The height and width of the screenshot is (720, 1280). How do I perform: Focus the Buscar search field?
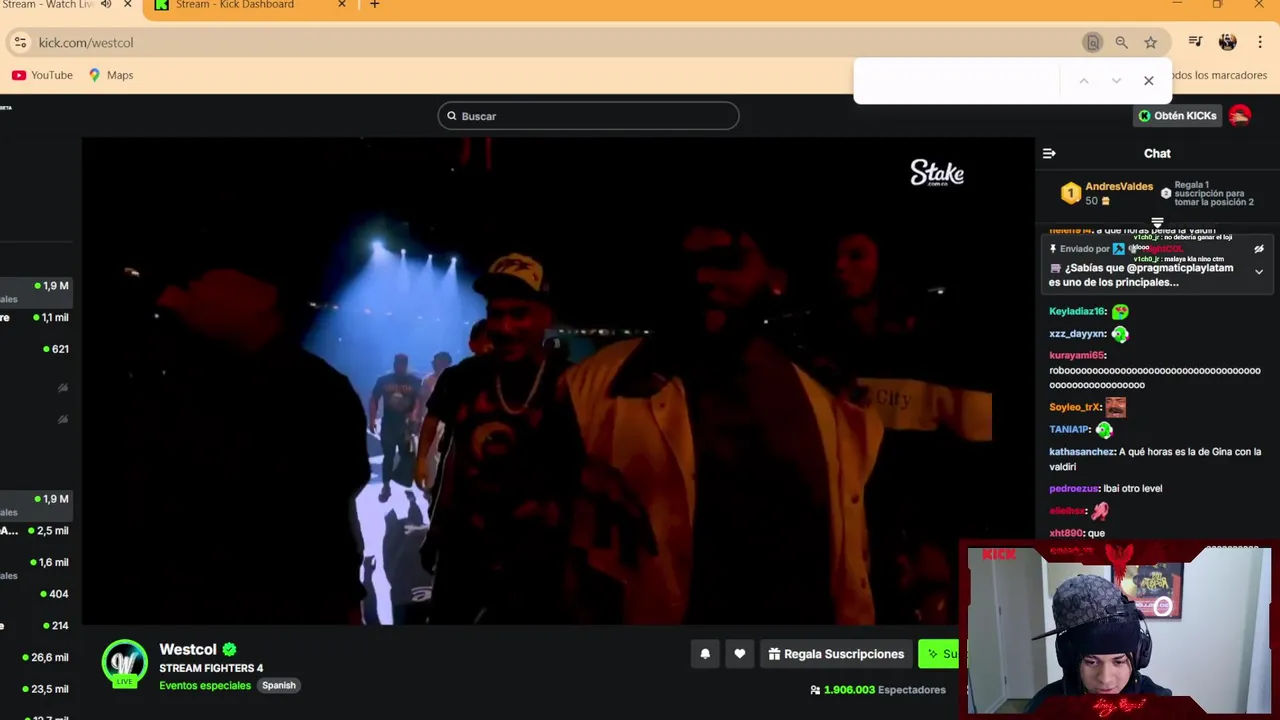588,116
